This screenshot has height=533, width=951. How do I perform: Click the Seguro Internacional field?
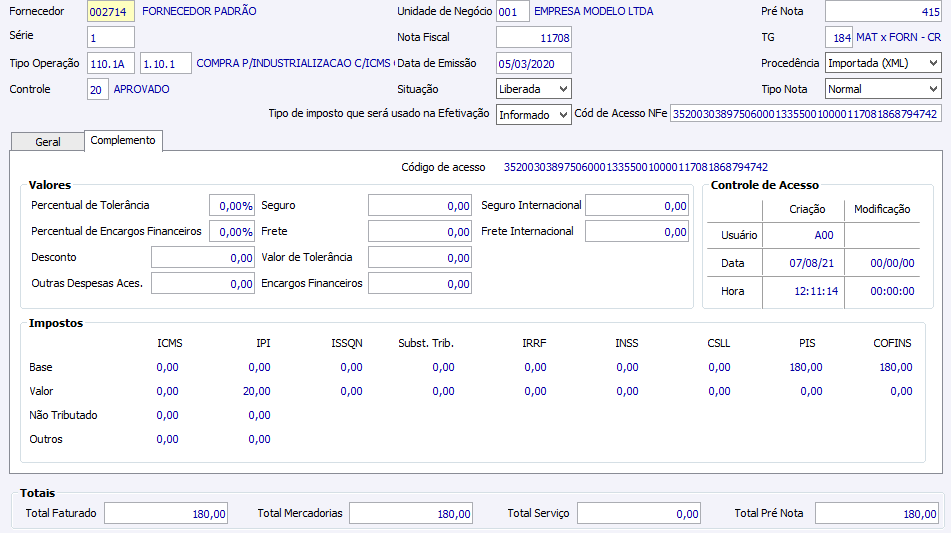coord(637,206)
